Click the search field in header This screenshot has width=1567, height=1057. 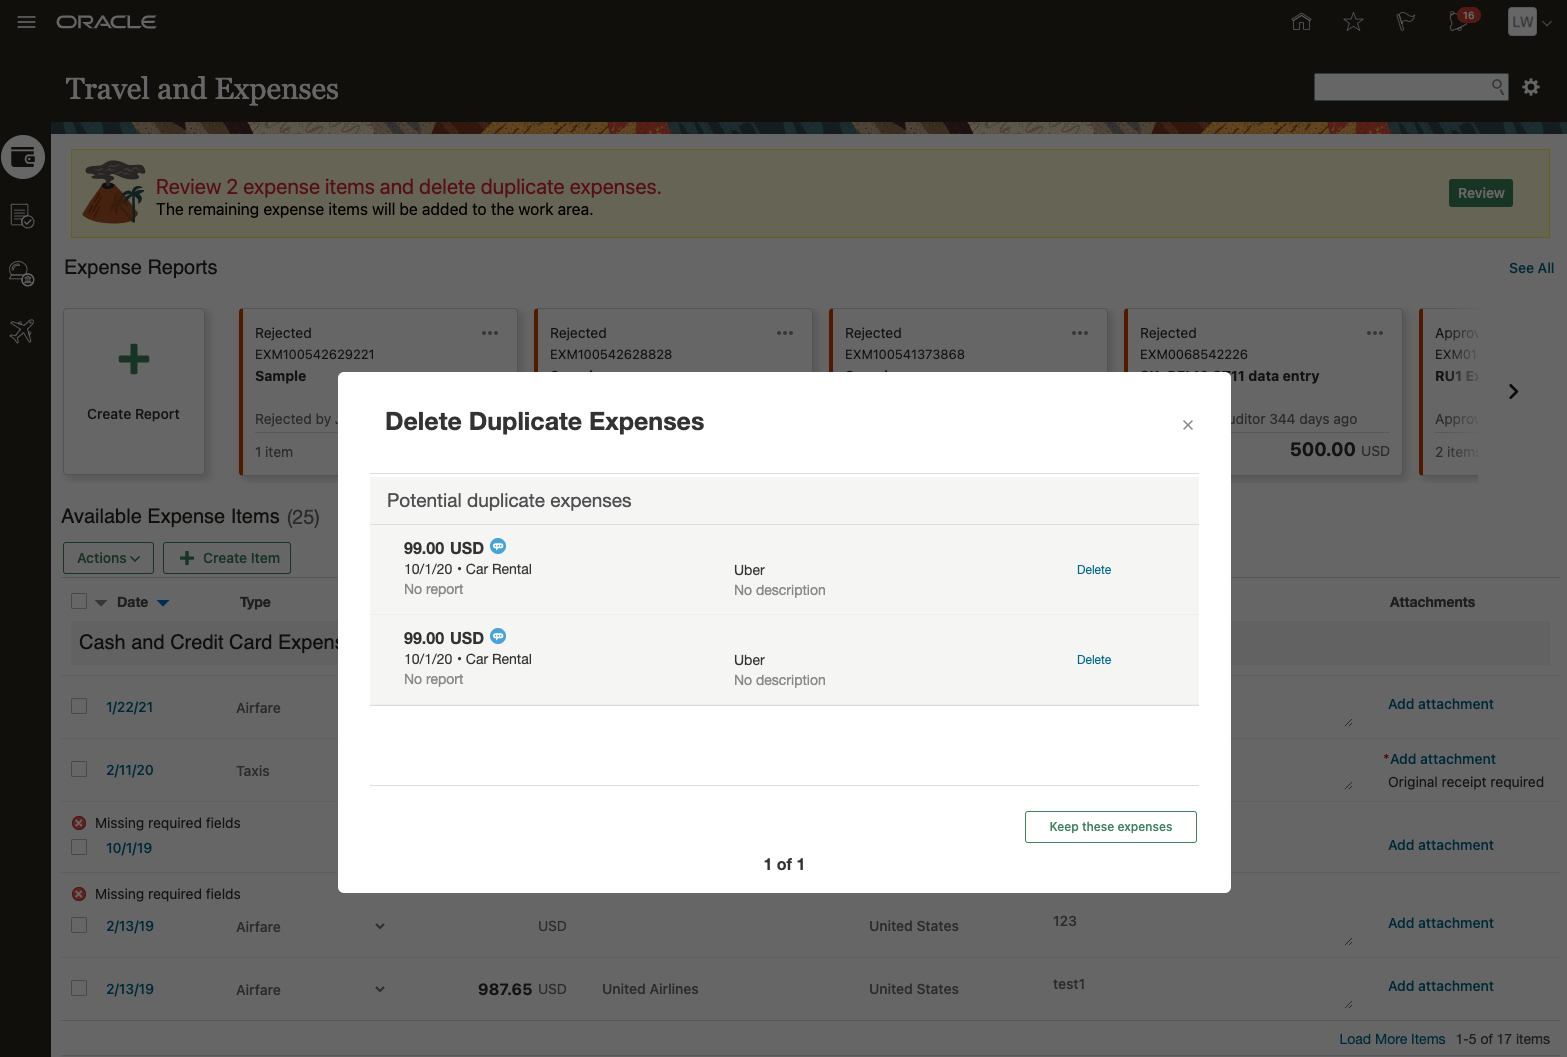pyautogui.click(x=1402, y=87)
